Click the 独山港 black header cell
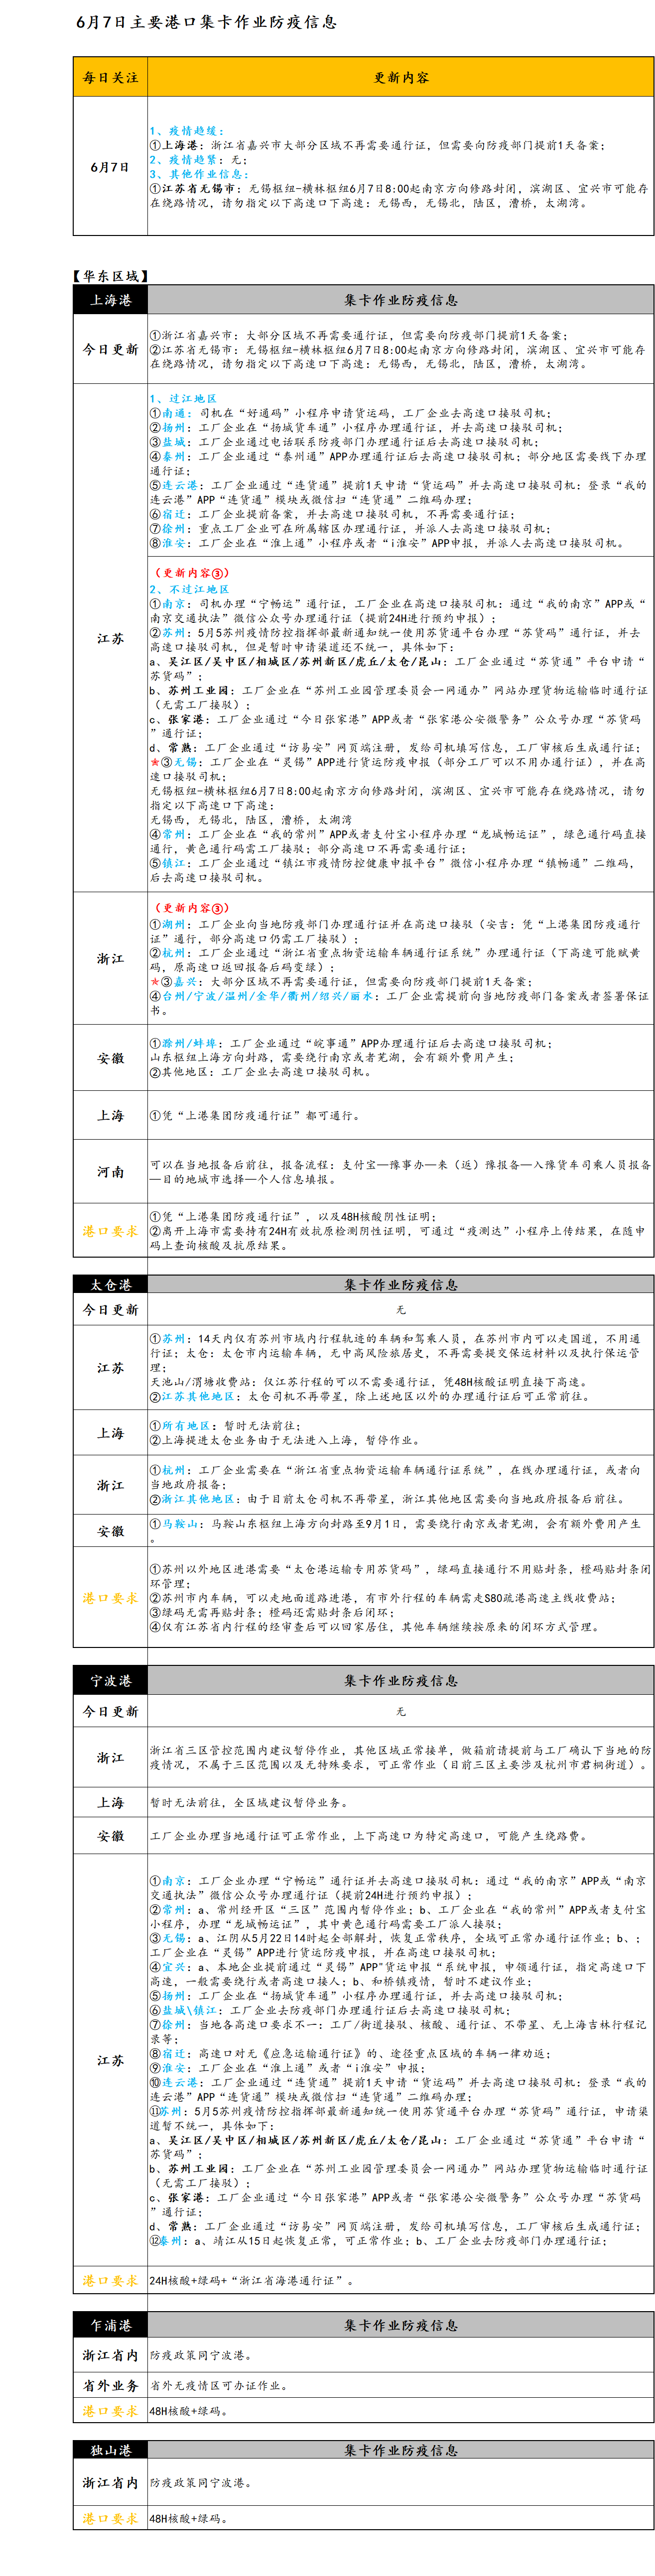Viewport: 655px width, 2576px height. (x=110, y=2450)
